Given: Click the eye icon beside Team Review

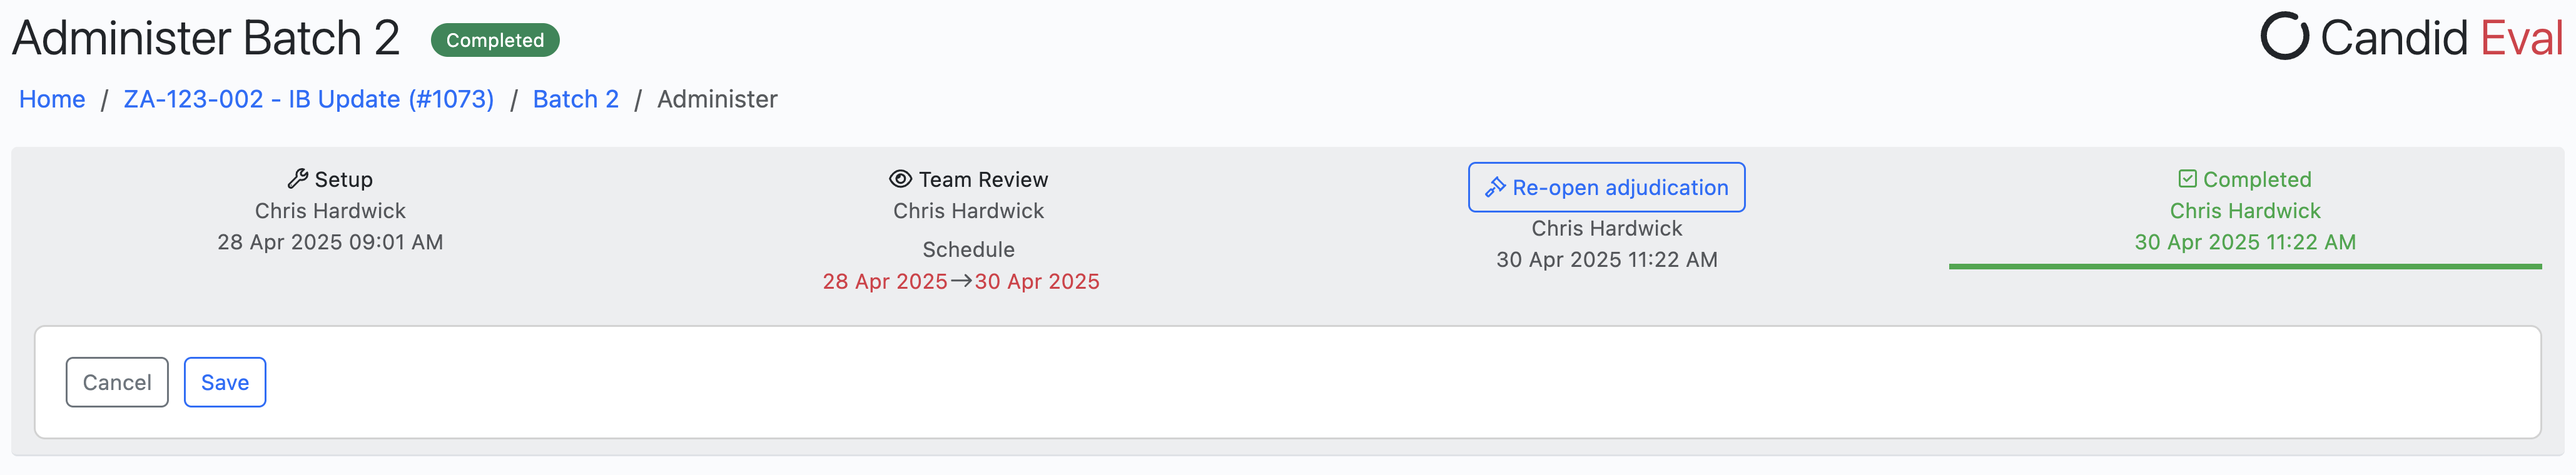Looking at the screenshot, I should (900, 179).
